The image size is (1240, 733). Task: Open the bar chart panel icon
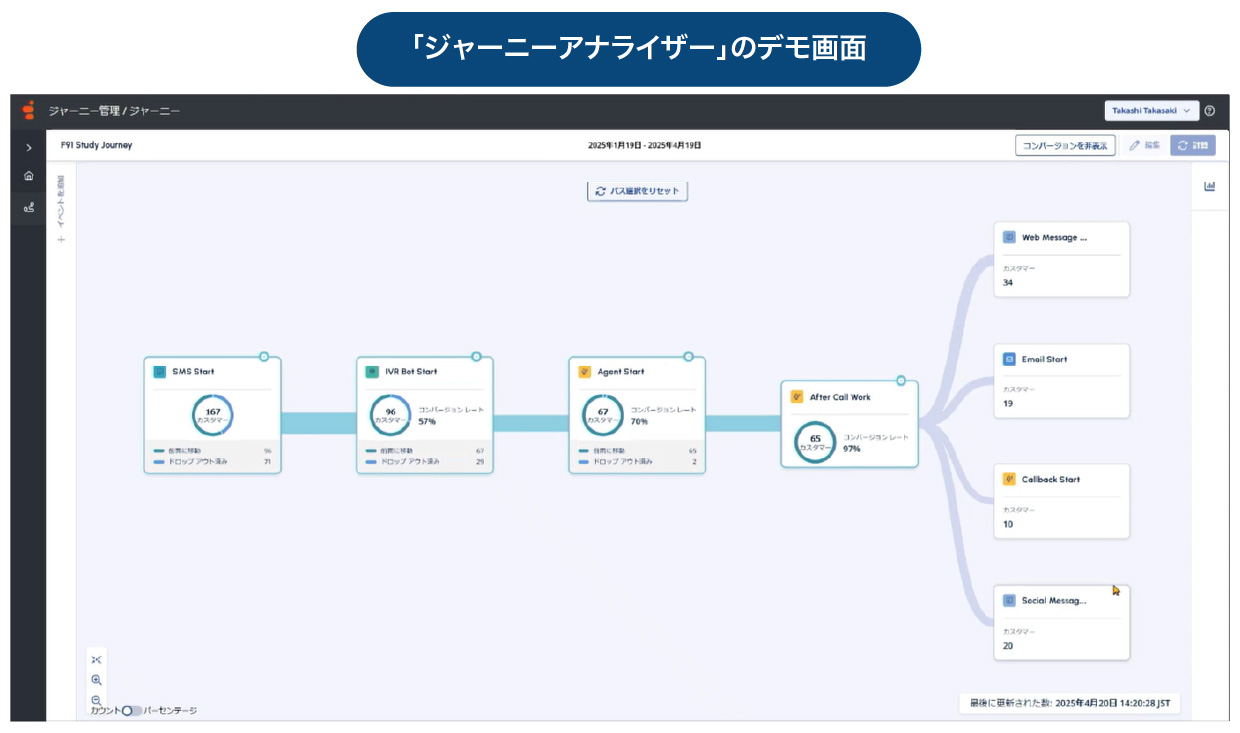(1209, 186)
